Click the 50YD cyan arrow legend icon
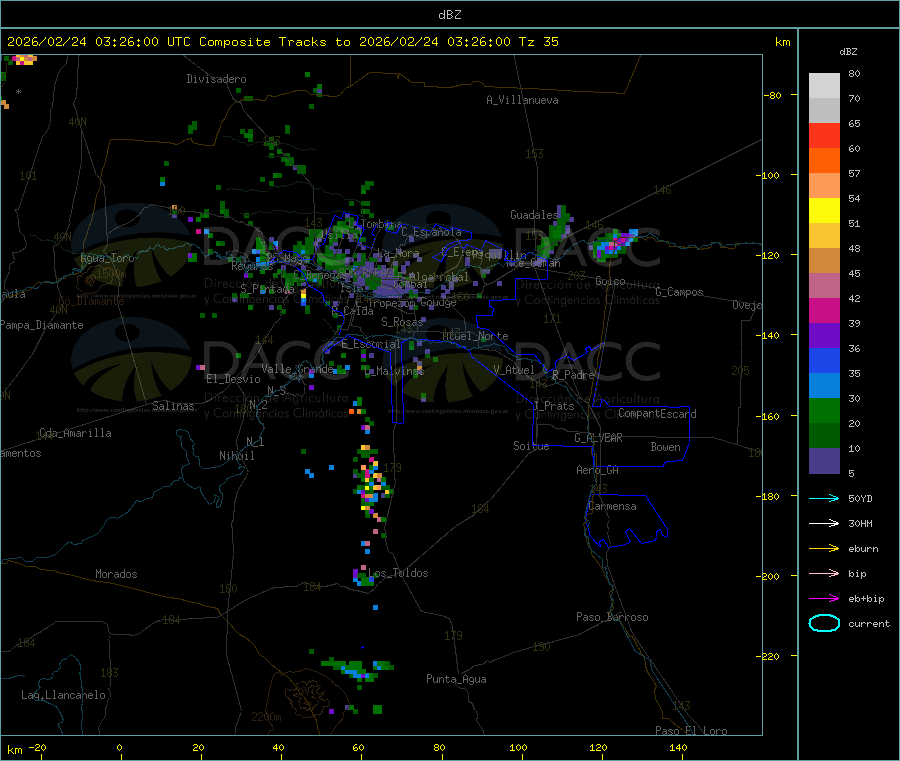This screenshot has width=900, height=761. coord(824,498)
